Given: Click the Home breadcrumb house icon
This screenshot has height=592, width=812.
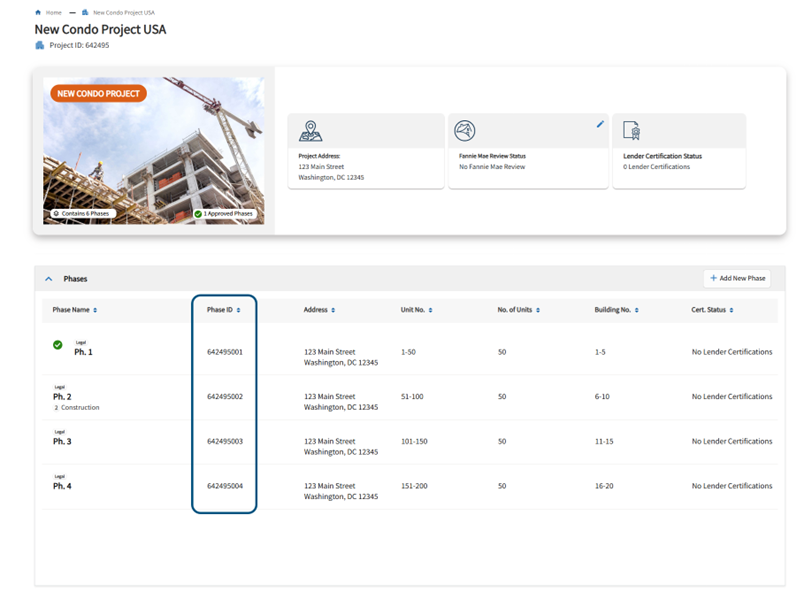Looking at the screenshot, I should [38, 12].
